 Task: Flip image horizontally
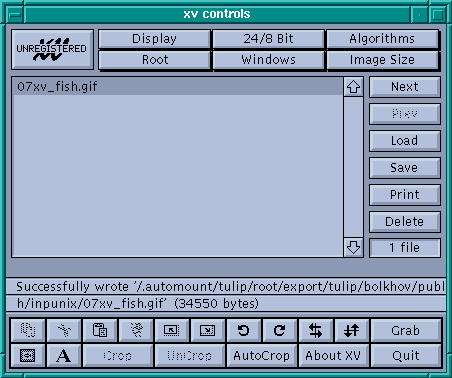click(x=316, y=330)
